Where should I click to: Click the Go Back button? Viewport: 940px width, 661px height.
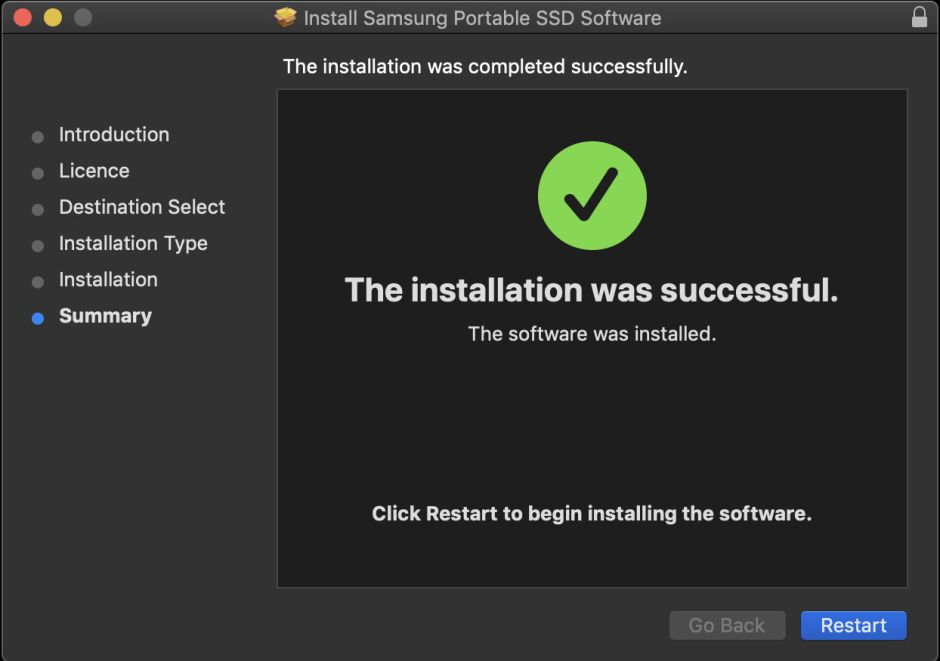(727, 625)
